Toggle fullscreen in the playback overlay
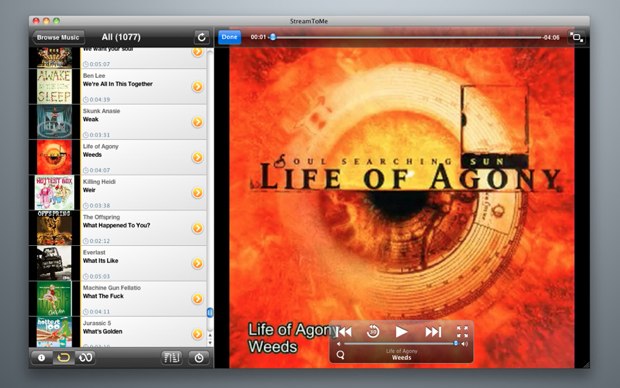620x388 pixels. (462, 331)
